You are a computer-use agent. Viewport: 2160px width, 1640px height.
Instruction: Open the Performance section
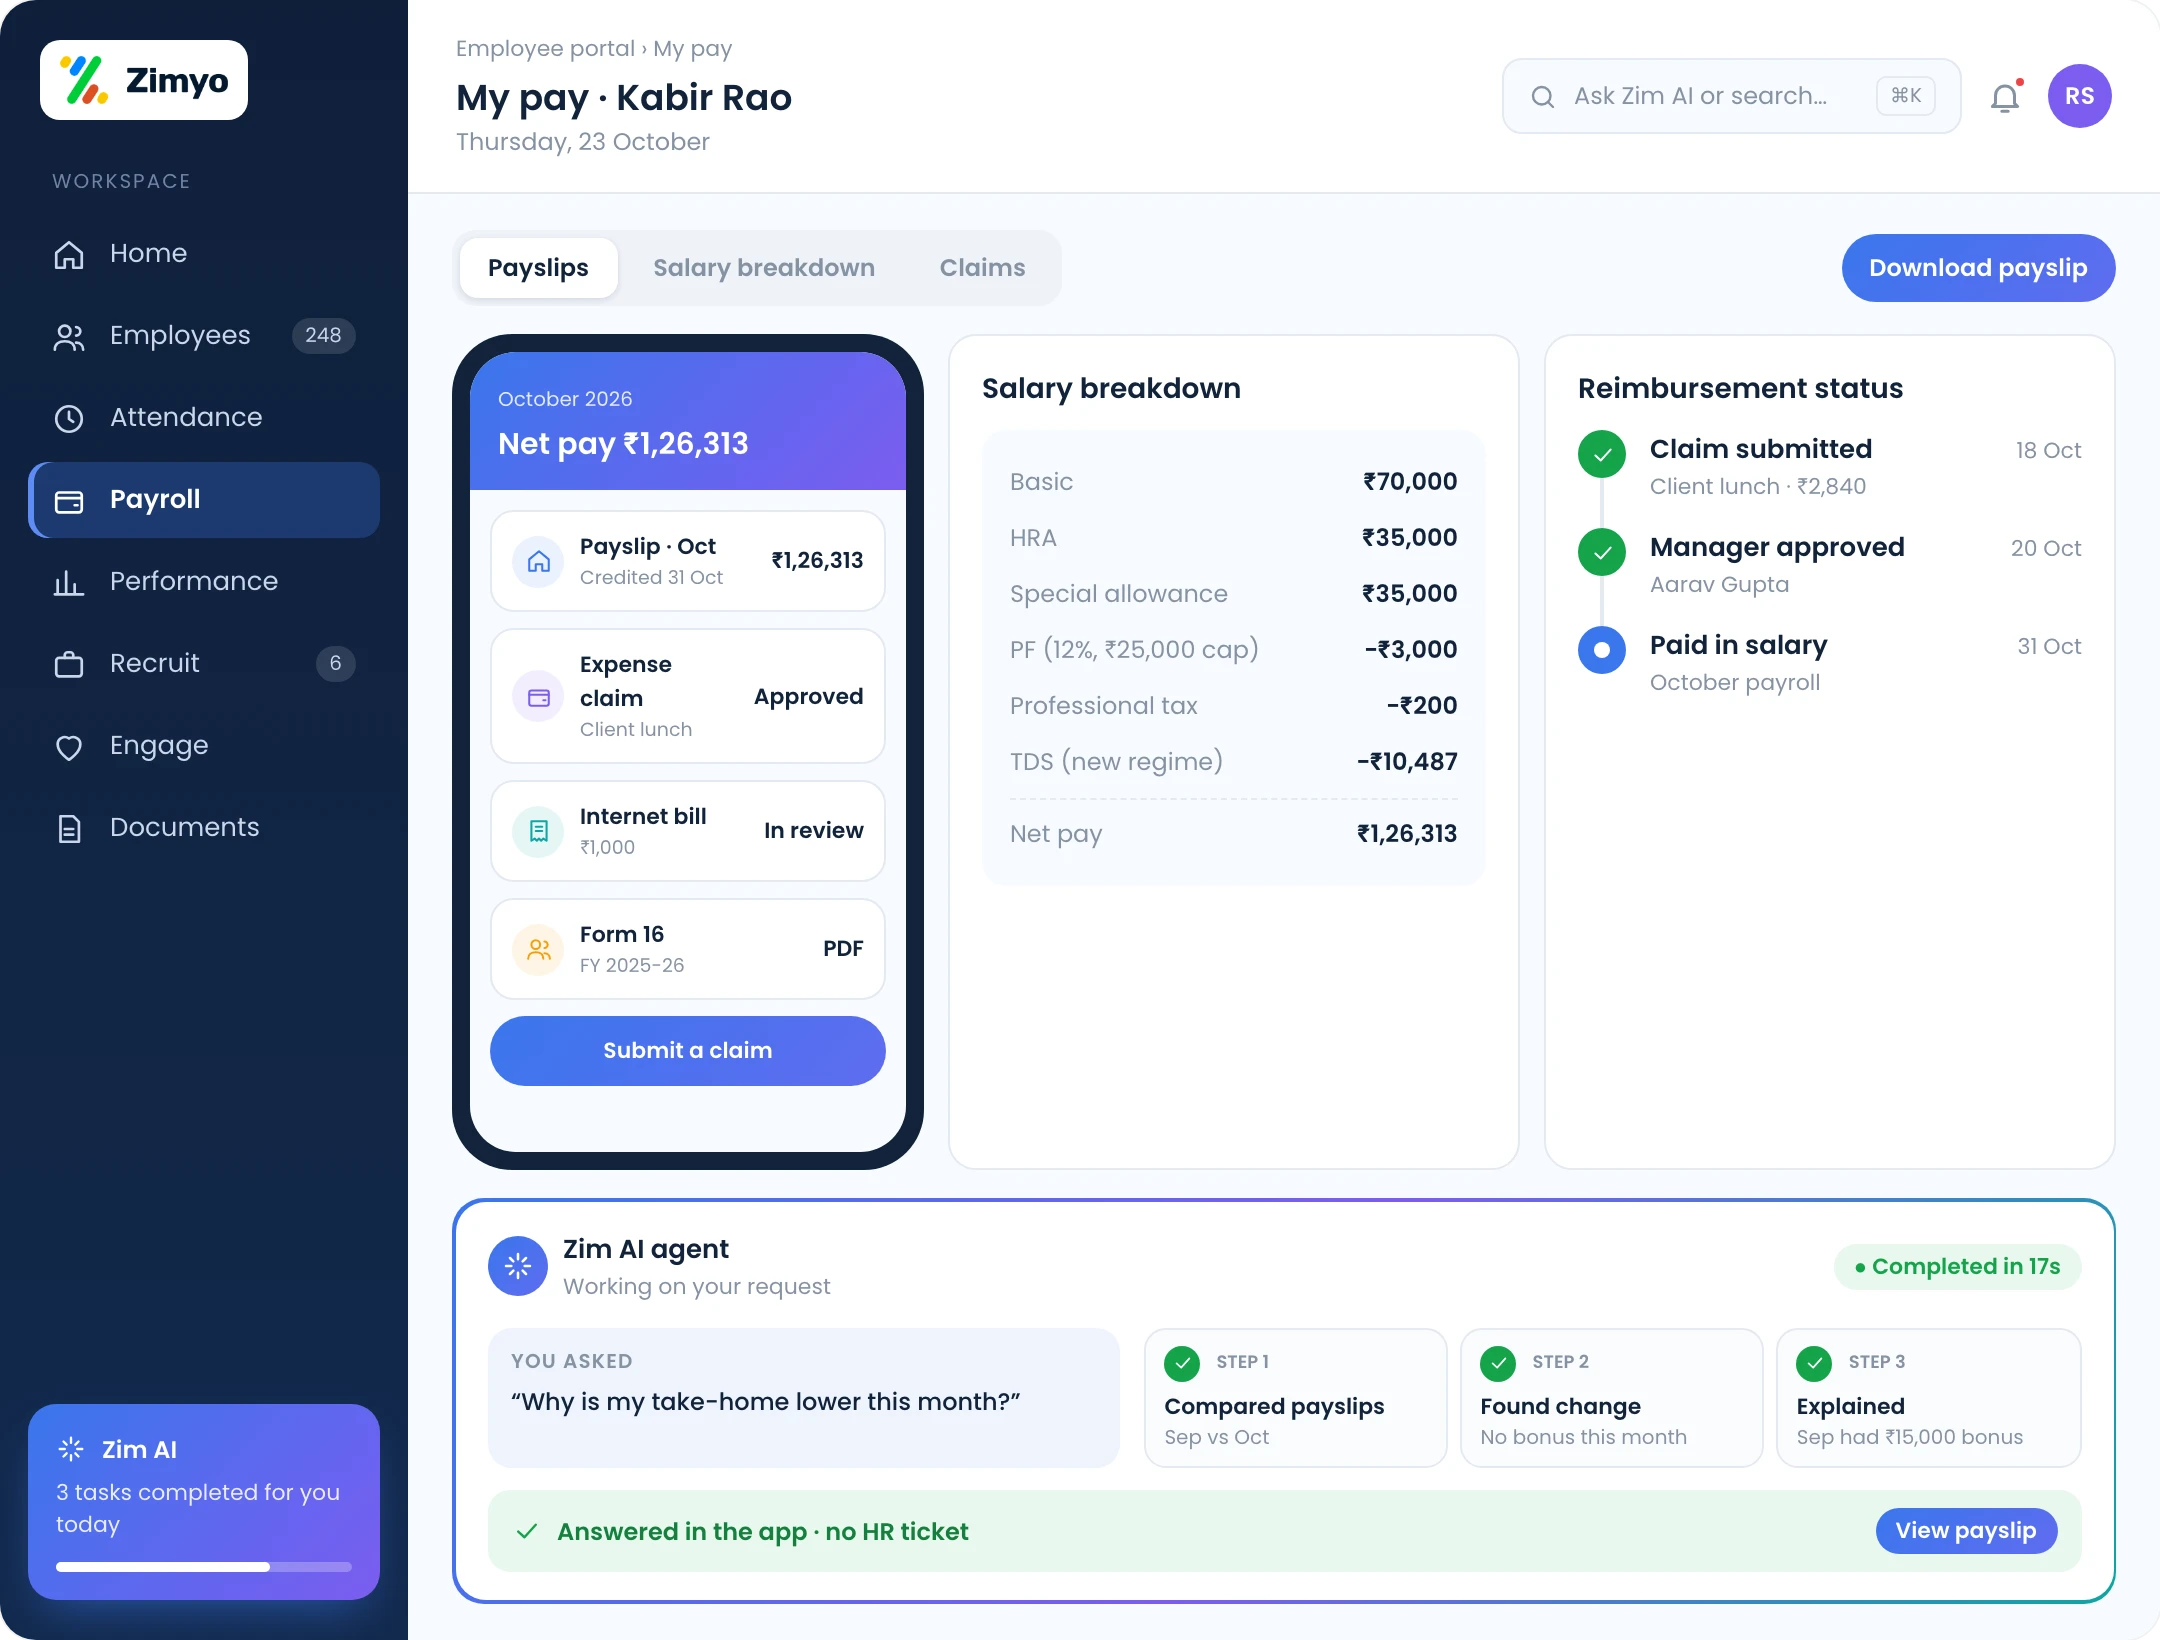204,581
